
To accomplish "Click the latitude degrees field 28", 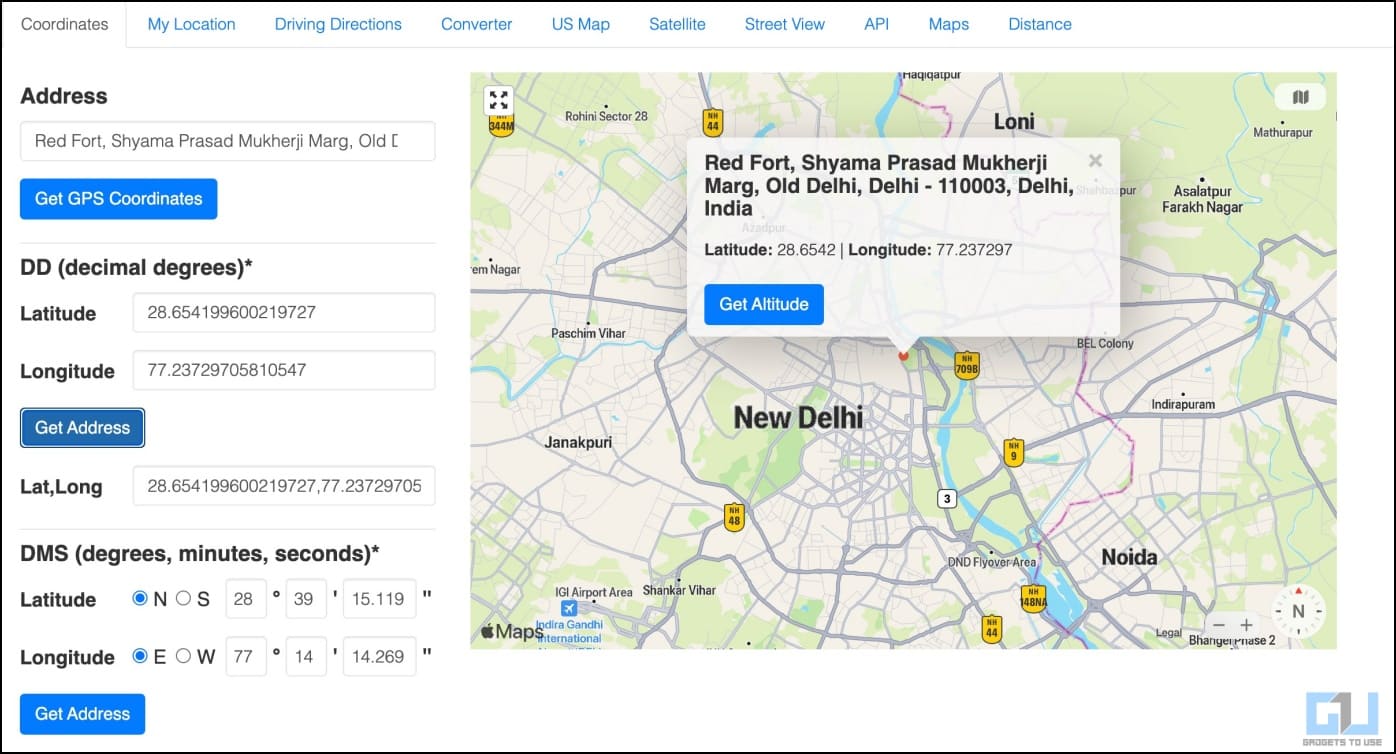I will click(246, 599).
